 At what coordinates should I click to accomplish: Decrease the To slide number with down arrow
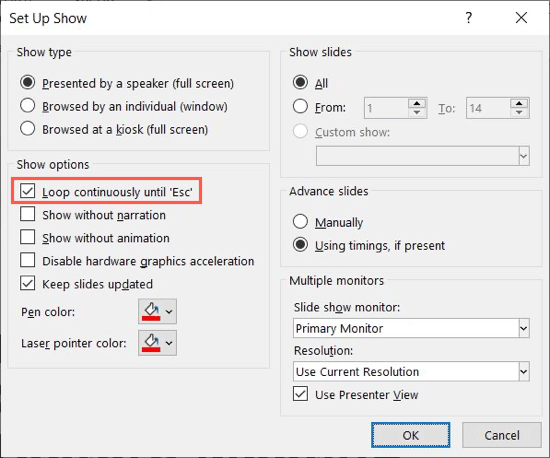(x=519, y=113)
